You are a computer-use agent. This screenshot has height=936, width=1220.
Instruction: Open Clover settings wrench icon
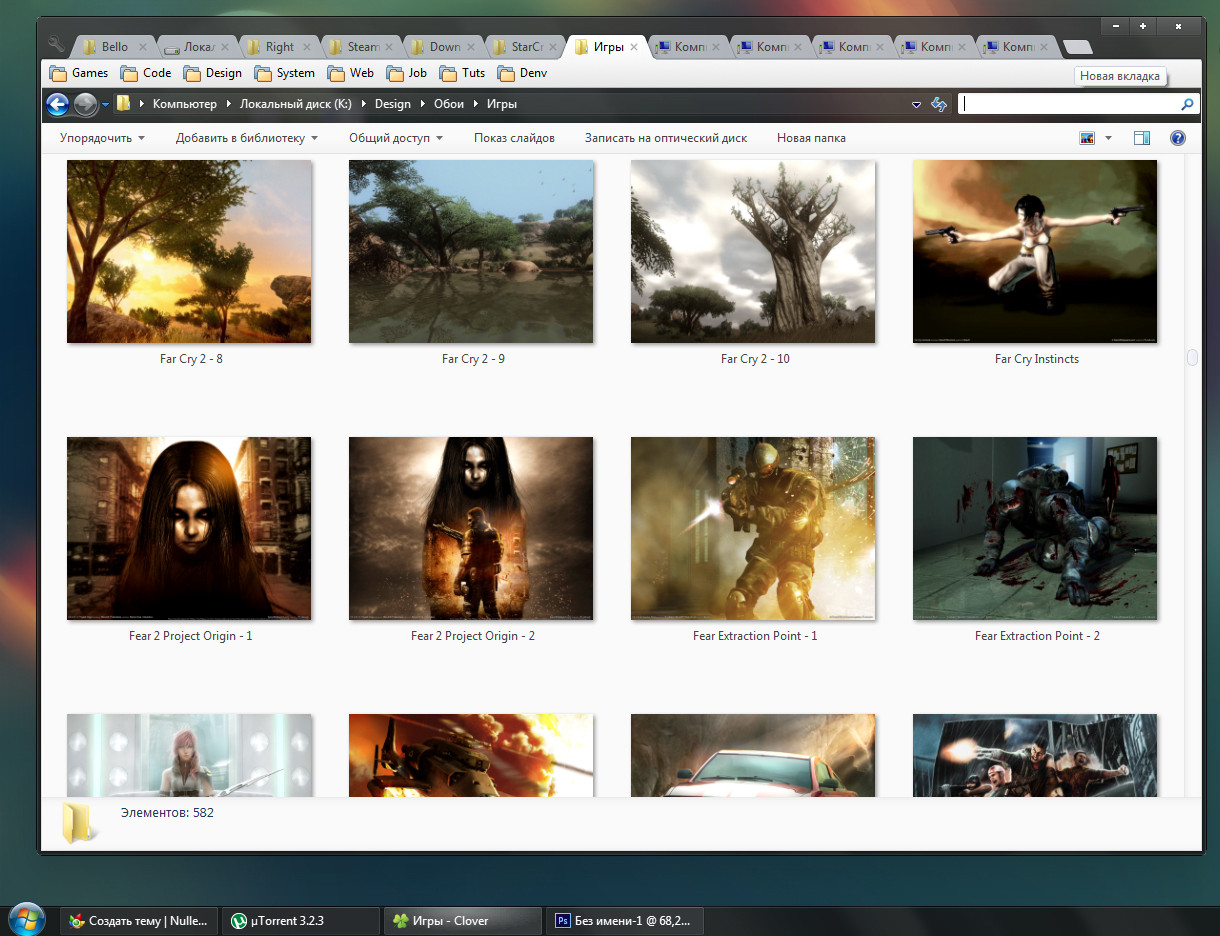[56, 45]
